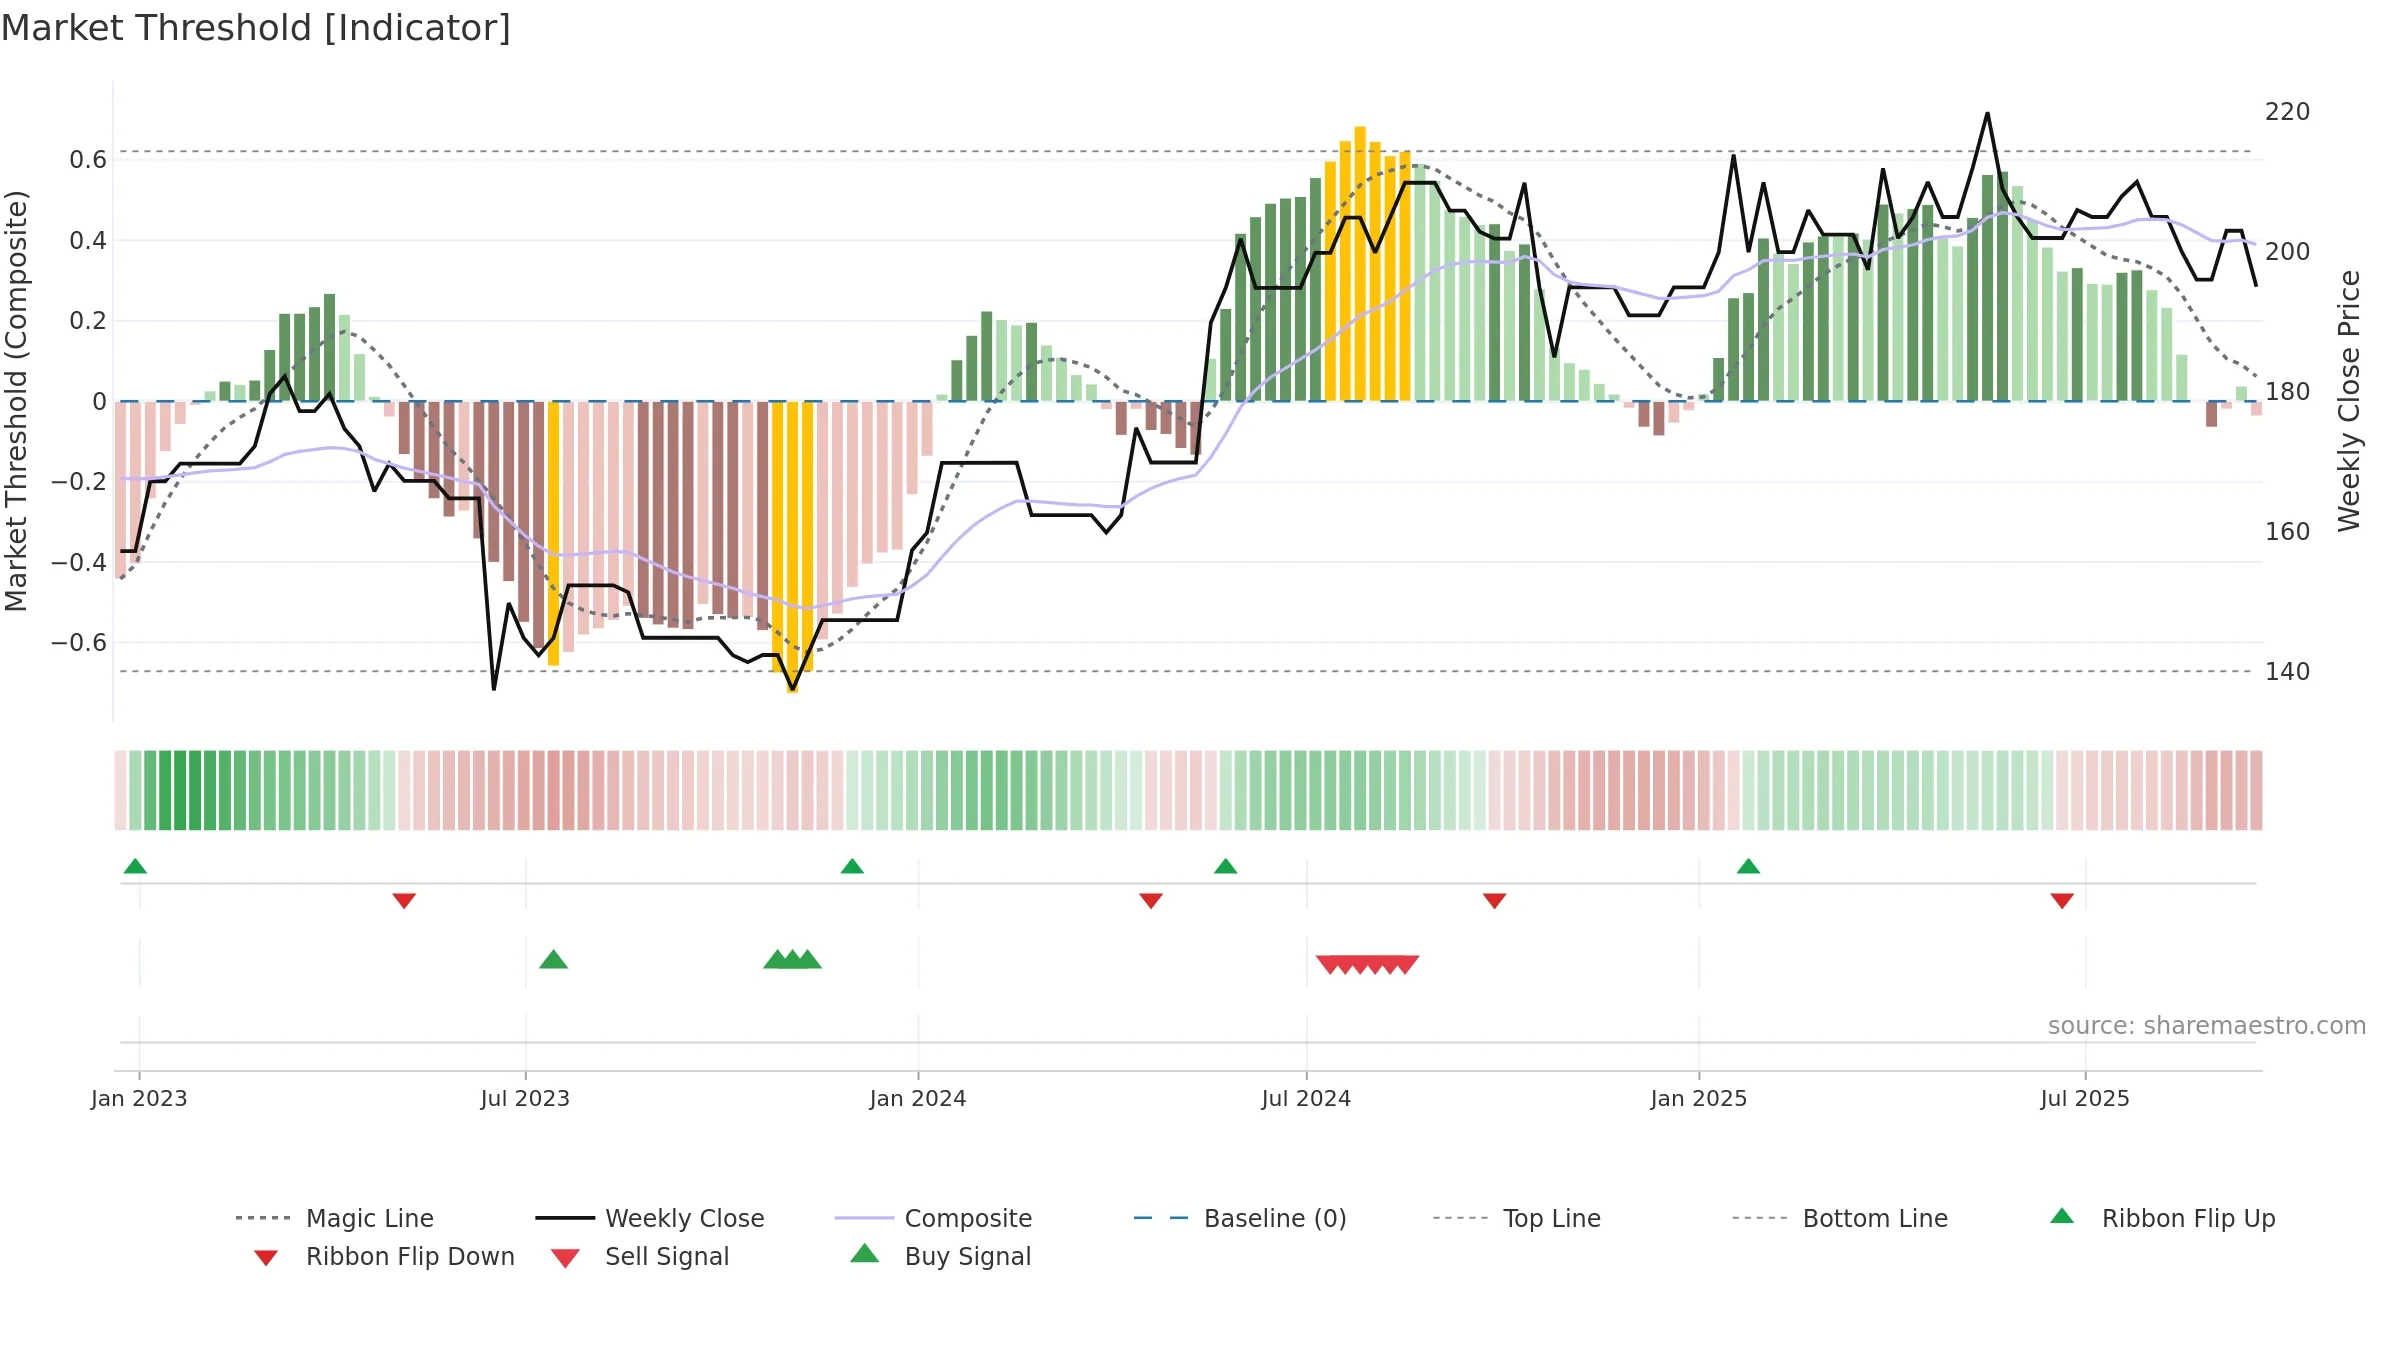This screenshot has height=1350, width=2400.
Task: Toggle the Weekly Close legend entry
Action: point(650,1218)
